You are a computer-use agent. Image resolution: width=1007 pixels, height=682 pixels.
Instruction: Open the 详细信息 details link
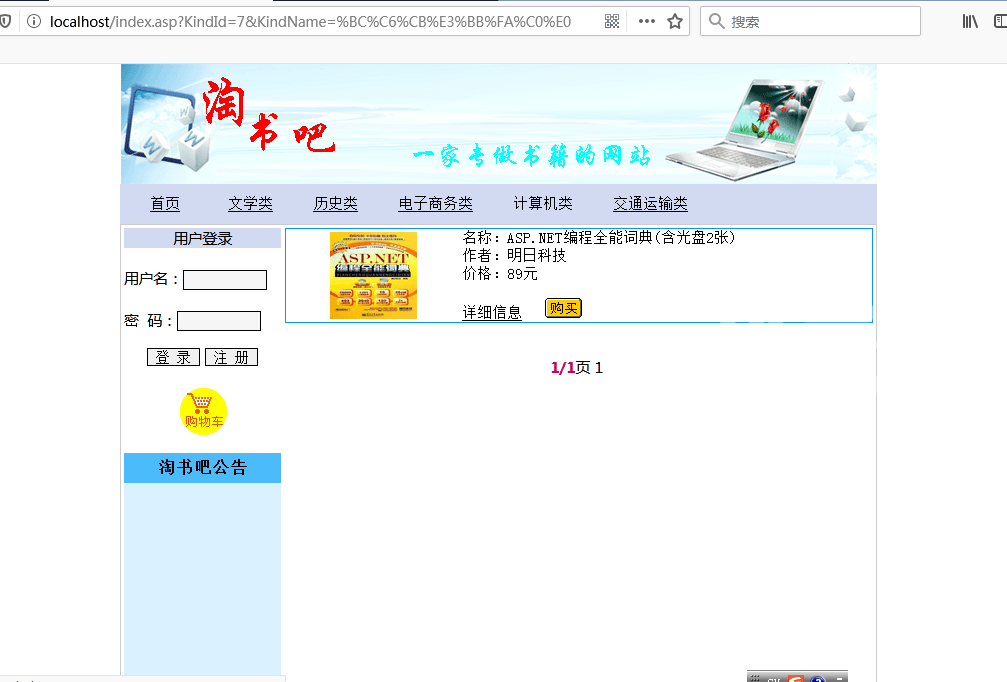tap(491, 313)
